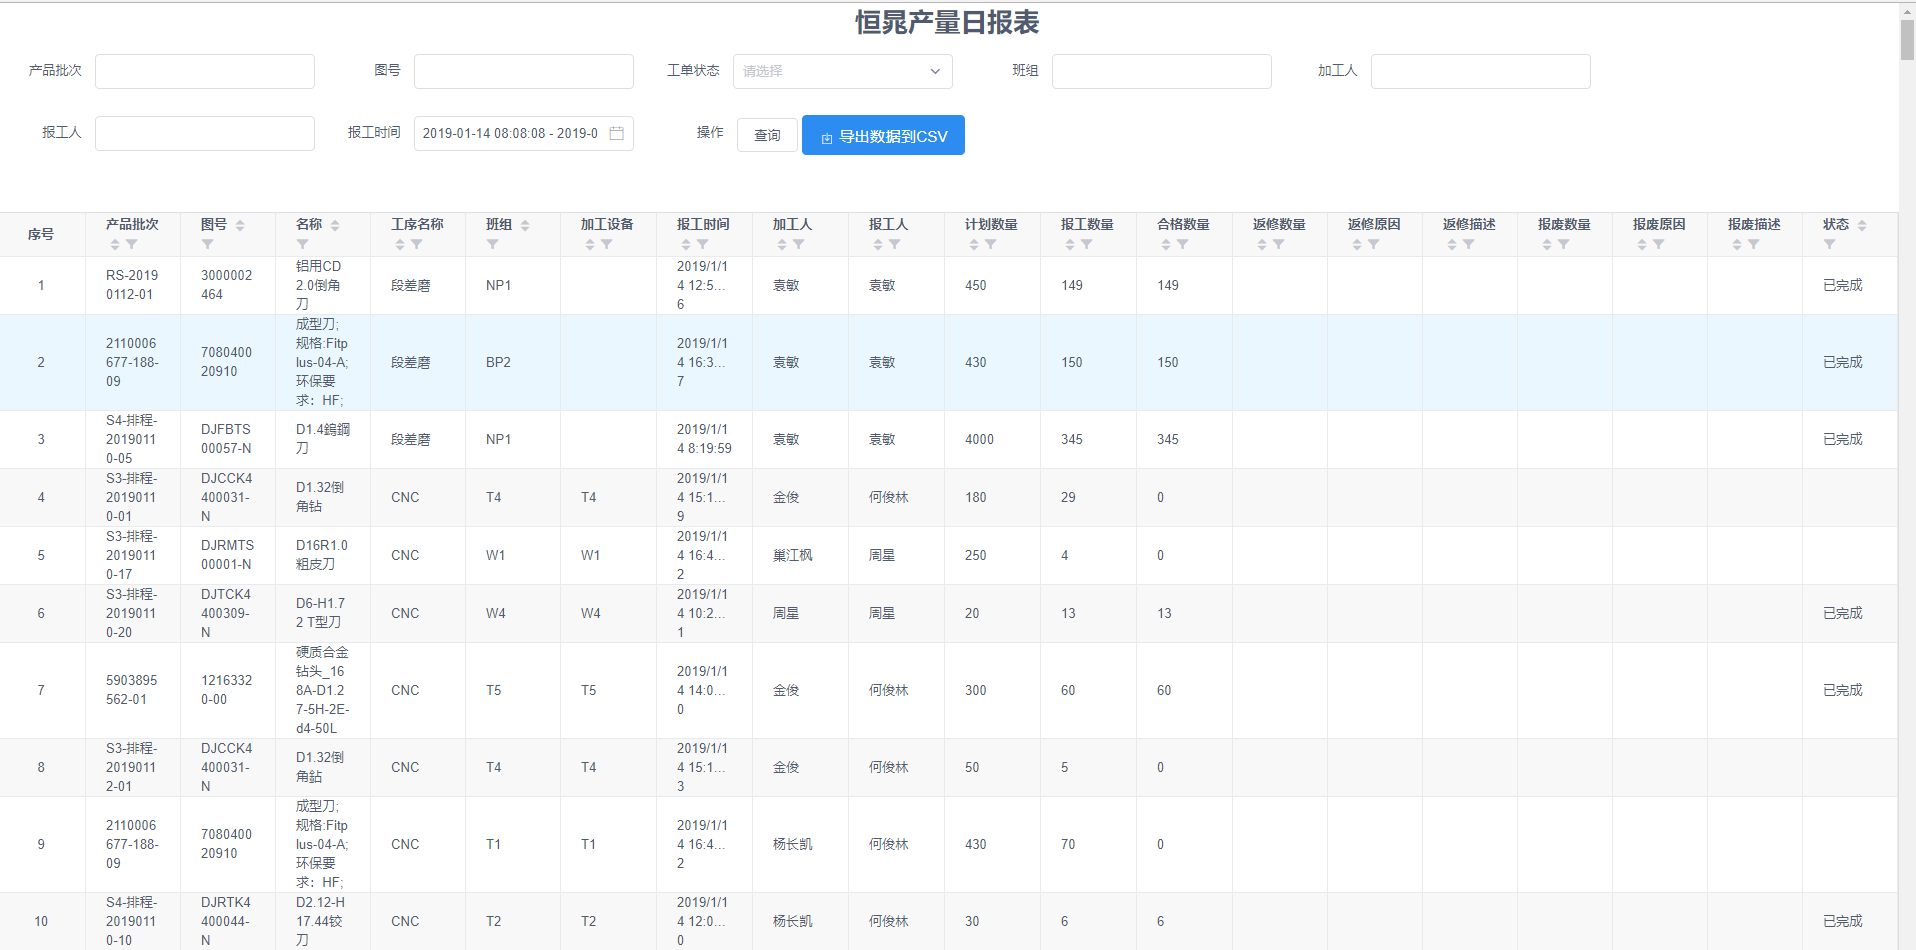Viewport: 1916px width, 950px height.
Task: Focus the 加工人 search field
Action: [x=1481, y=71]
